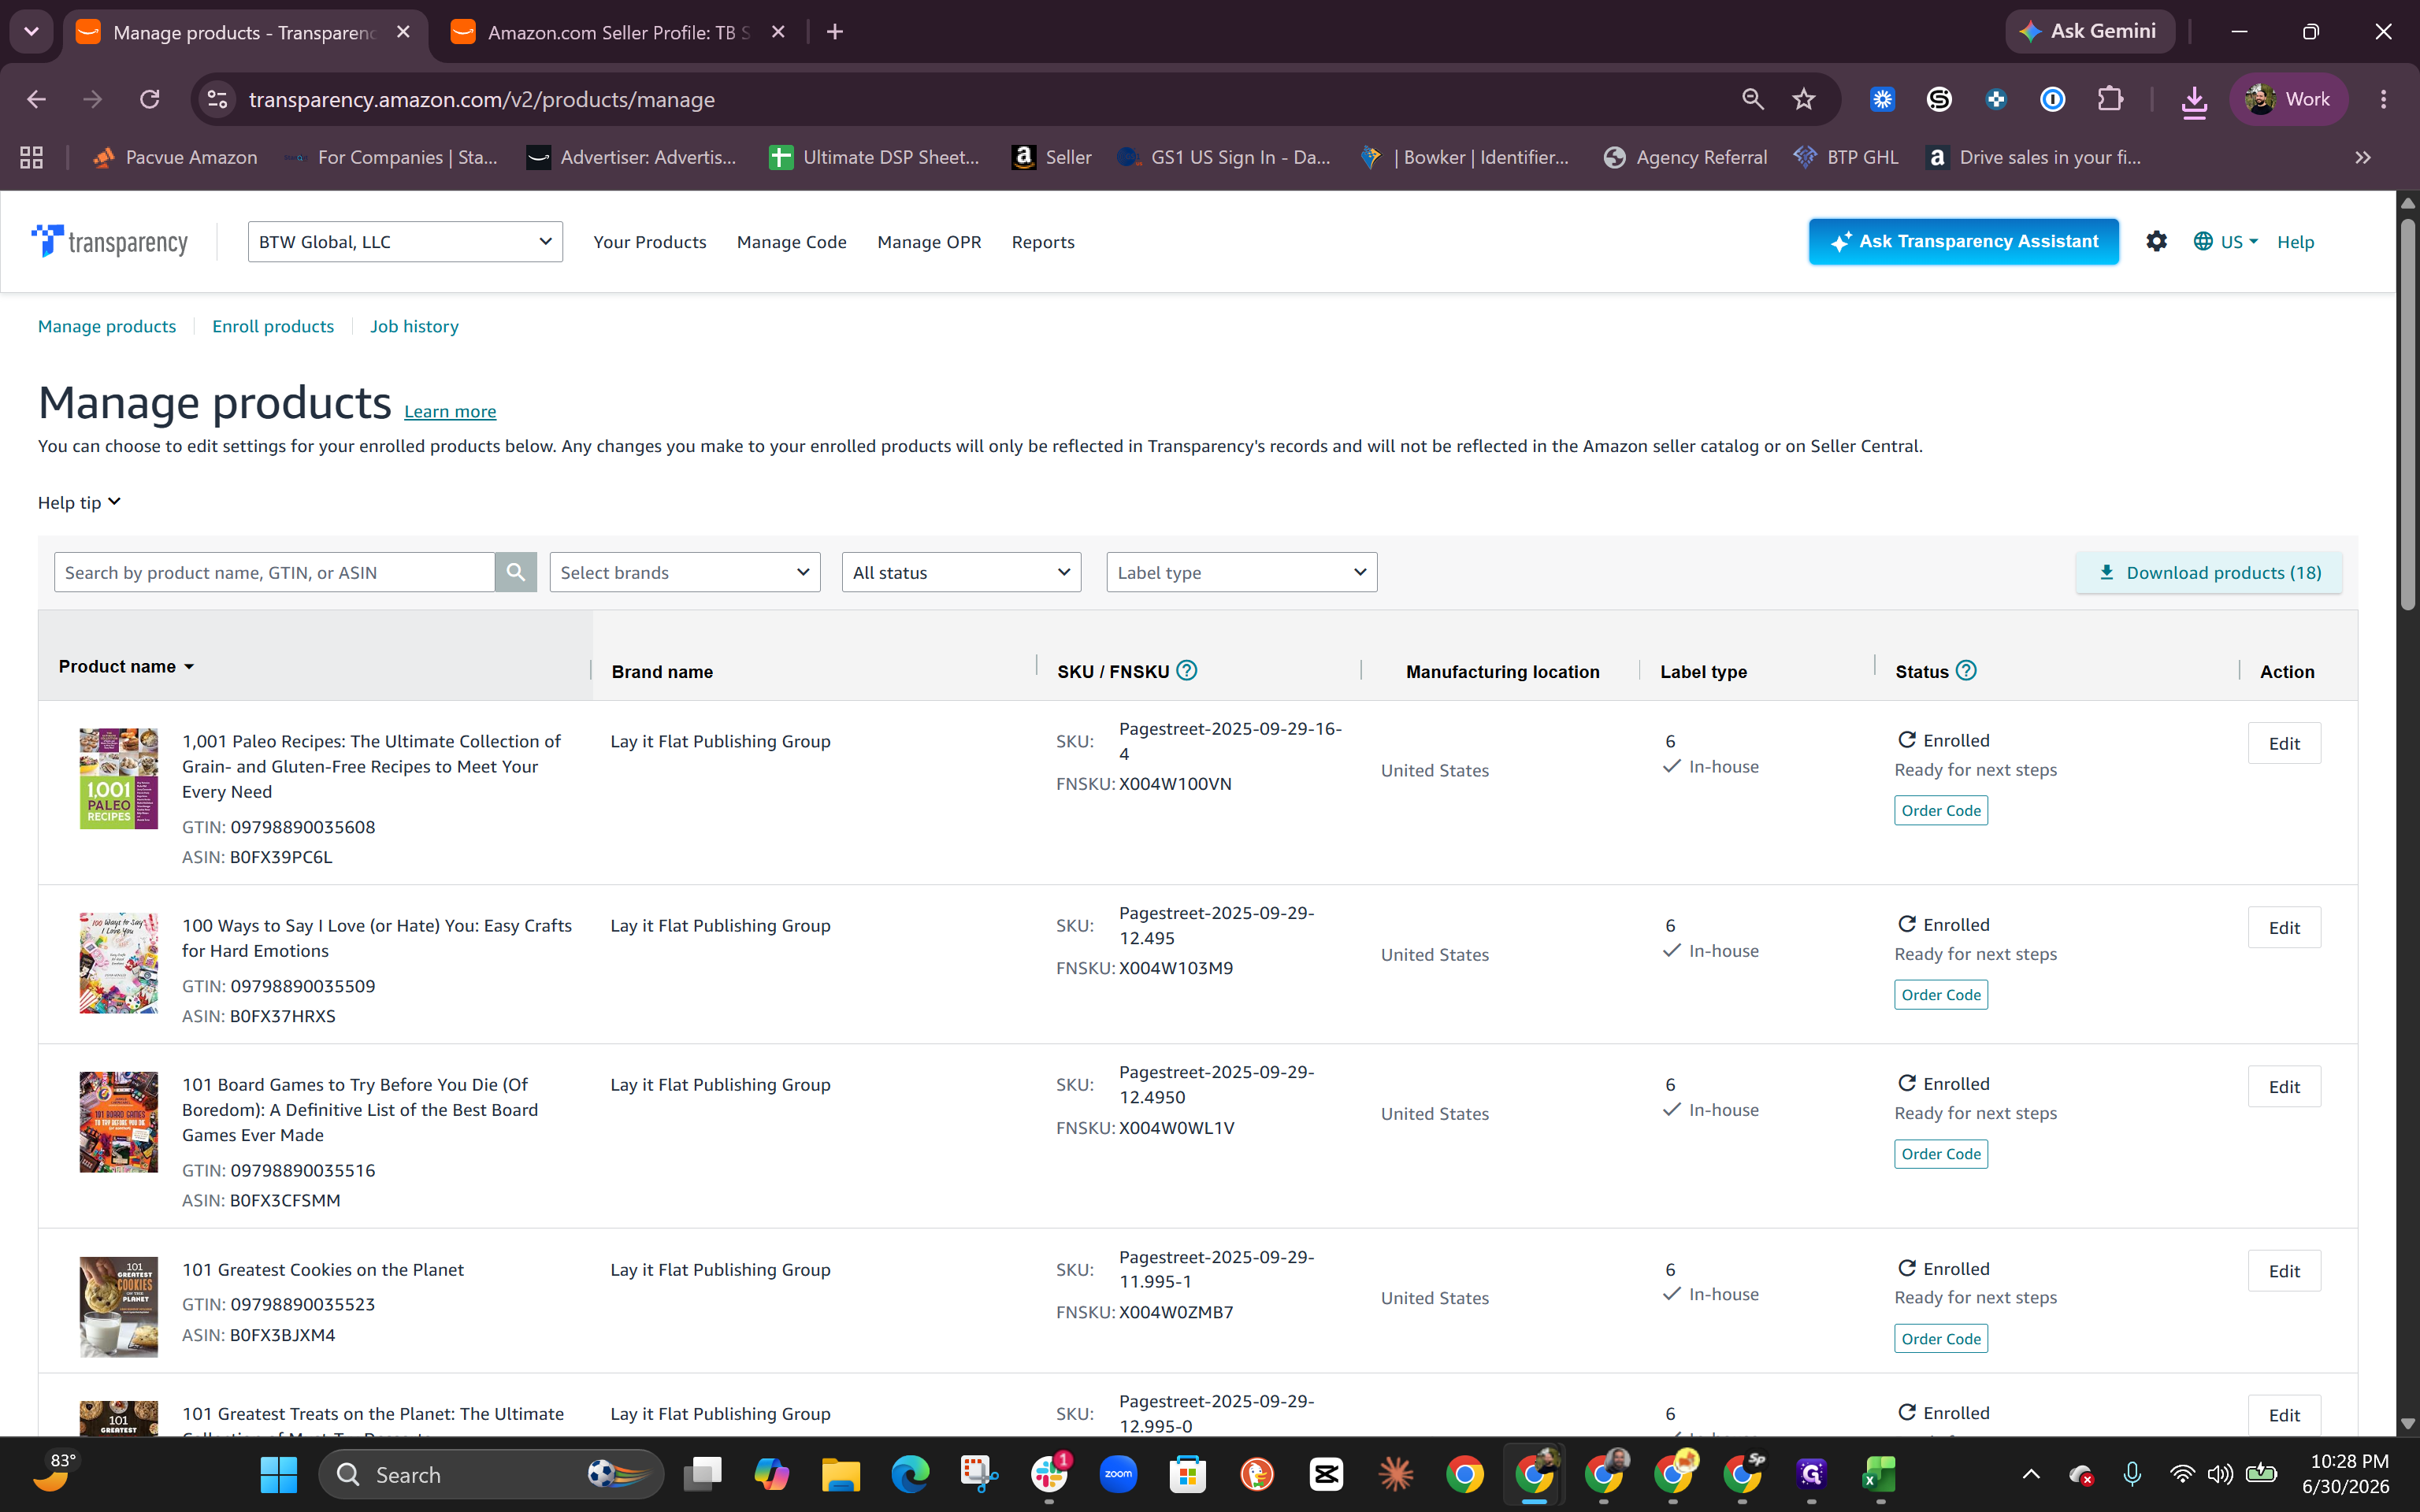
Task: View site information icon in address bar
Action: click(217, 99)
